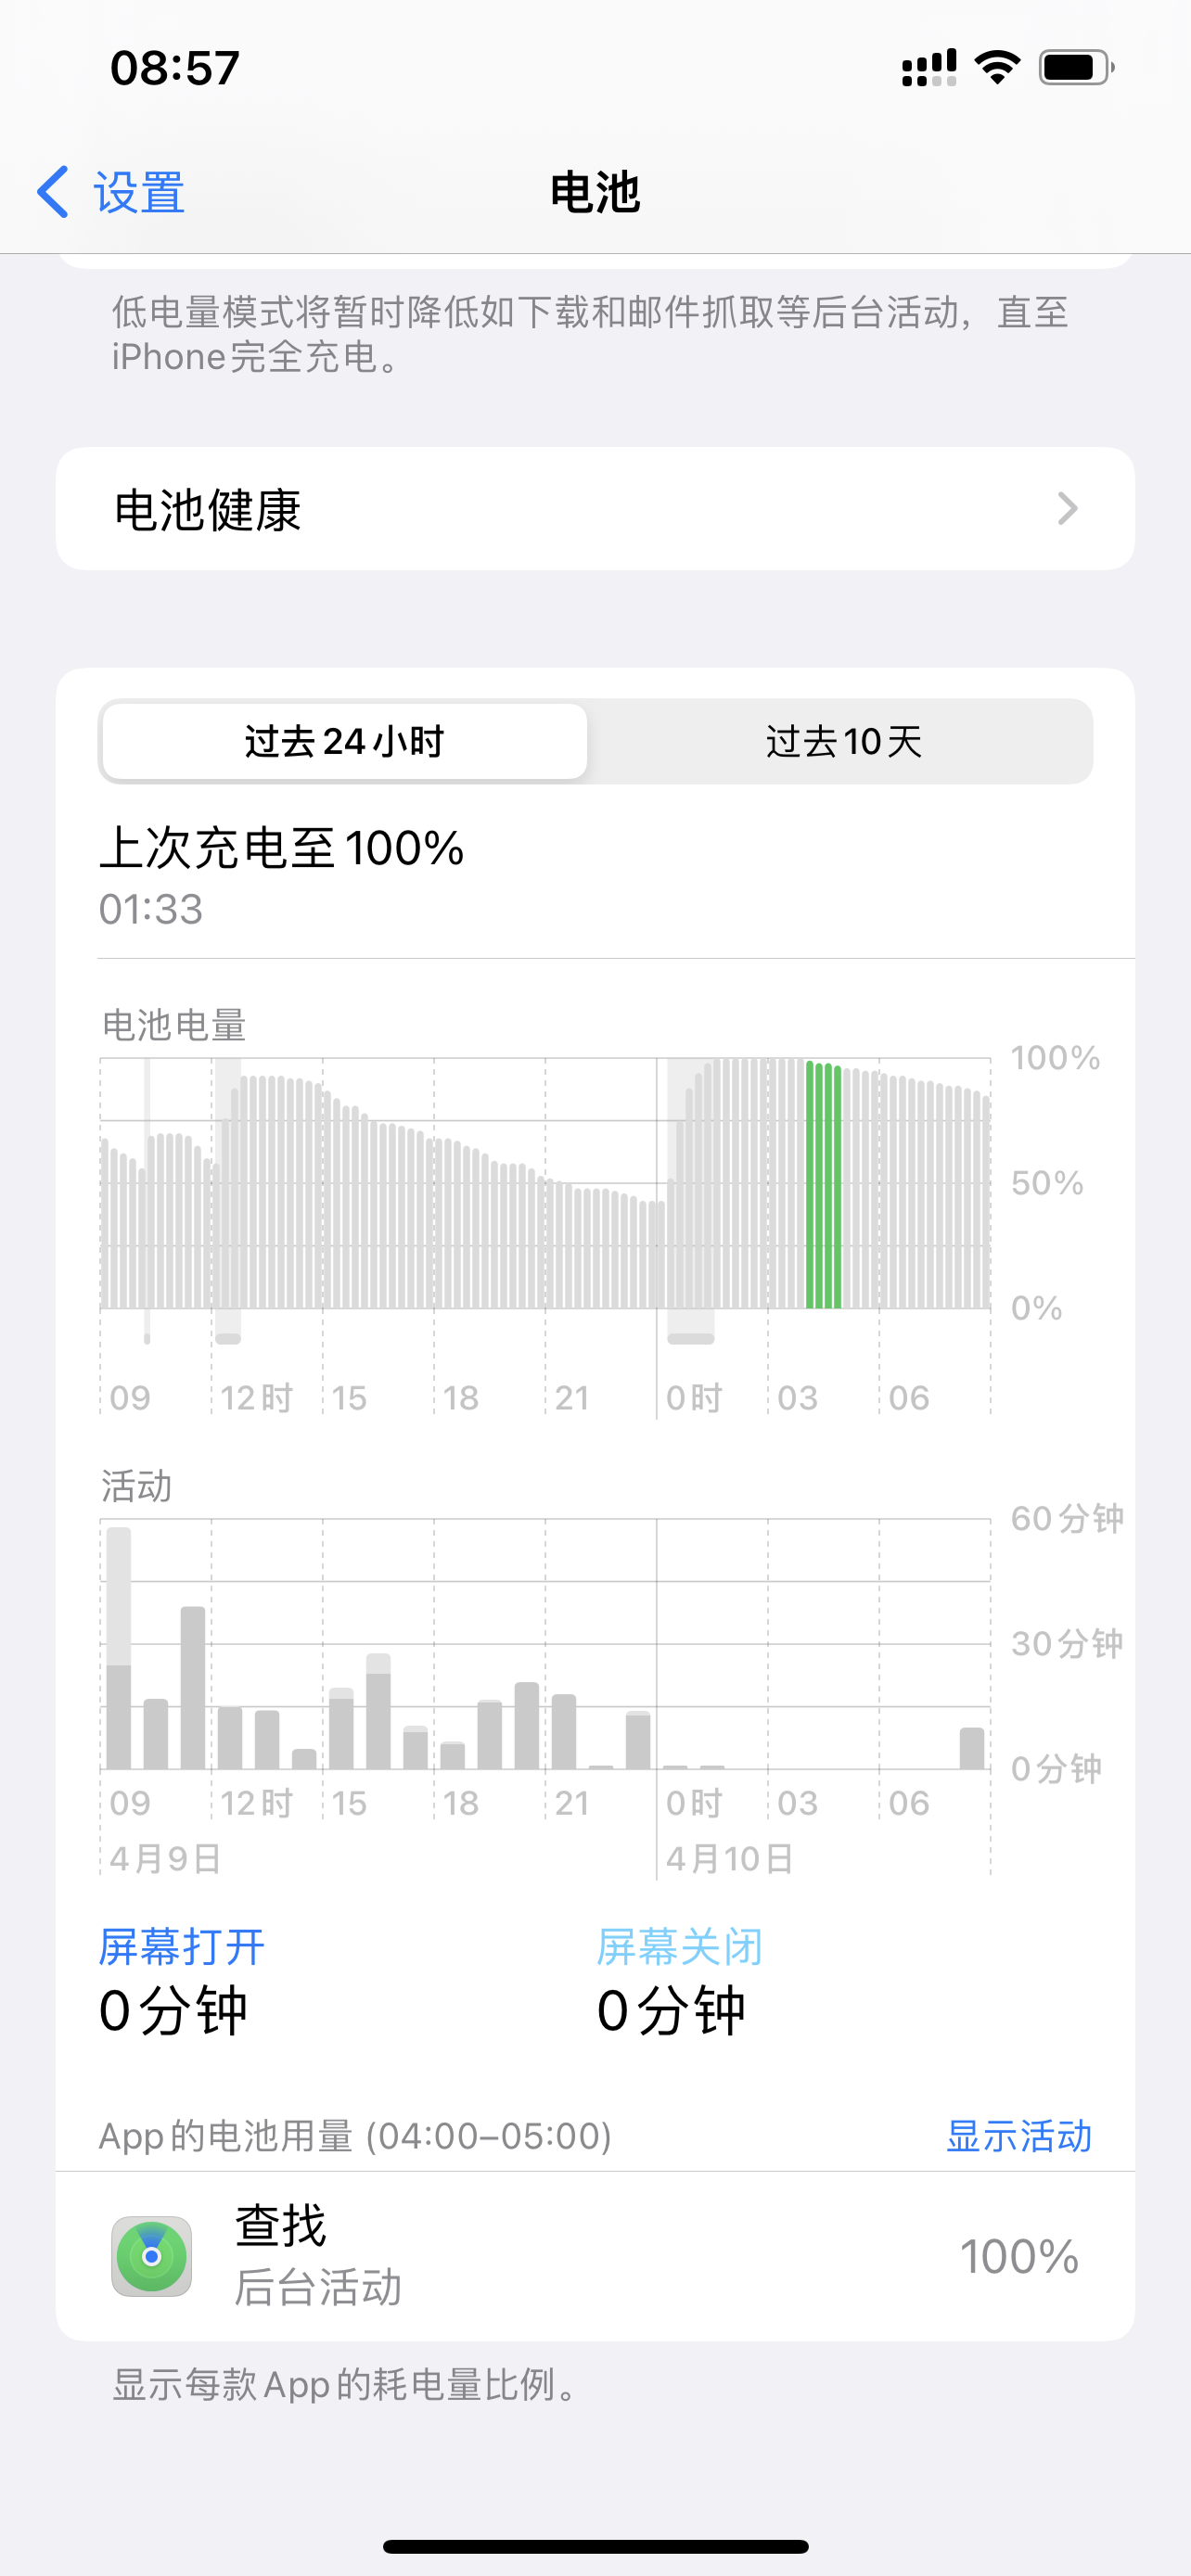Tap the cellular signal bars icon
Screen dimensions: 1191x2576
pyautogui.click(x=928, y=67)
